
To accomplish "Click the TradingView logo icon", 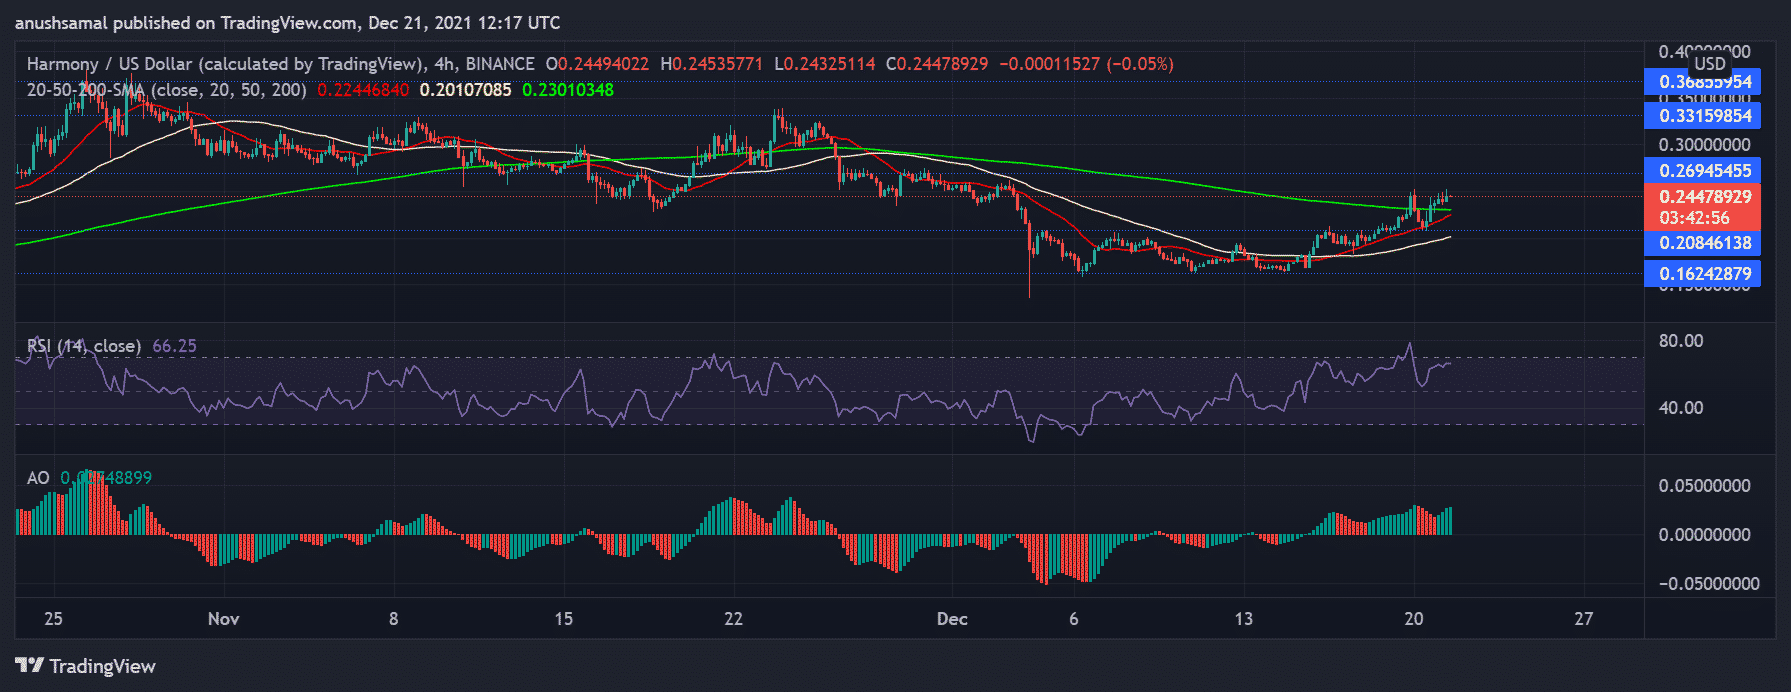I will [29, 666].
